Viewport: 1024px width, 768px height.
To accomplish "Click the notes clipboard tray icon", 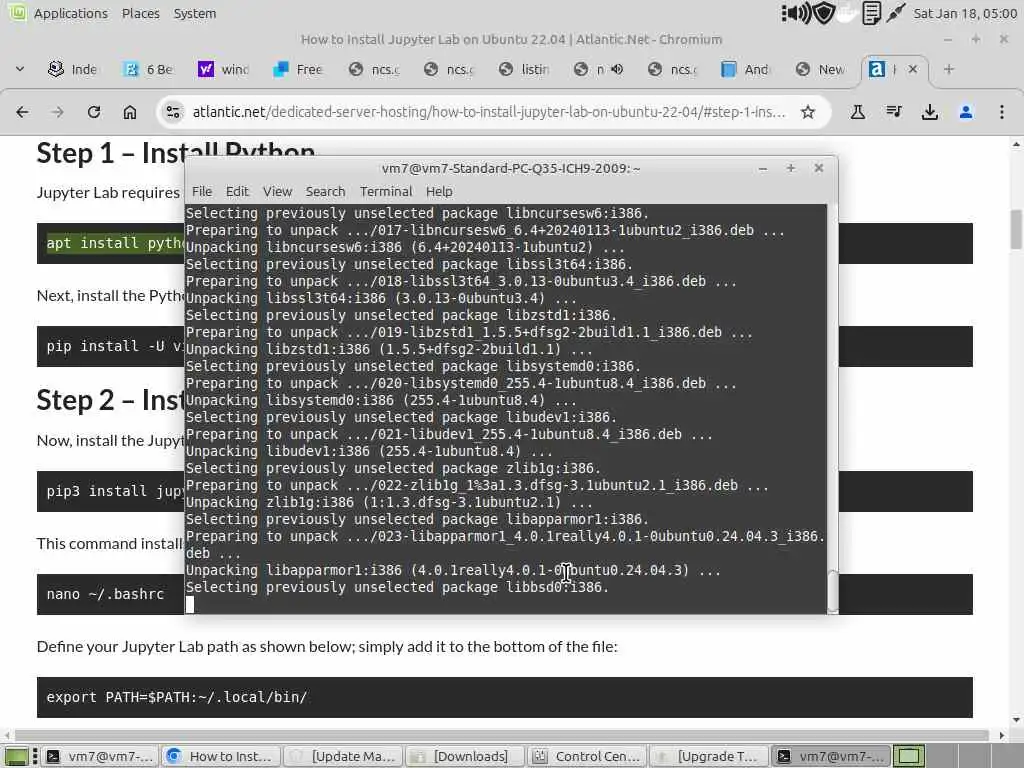I will coord(871,13).
